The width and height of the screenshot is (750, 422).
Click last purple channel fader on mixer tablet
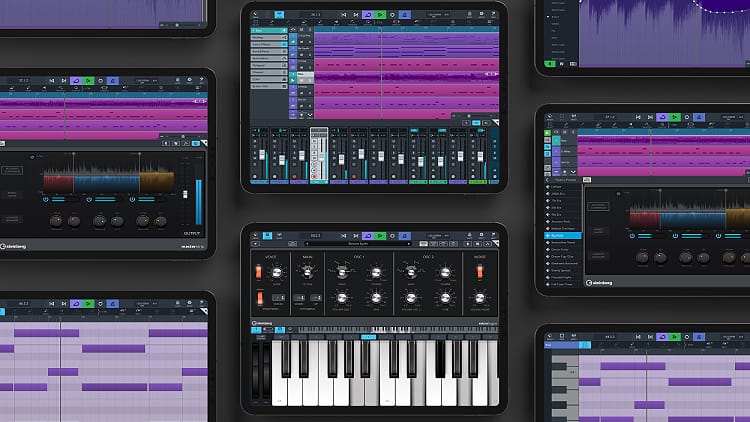(x=460, y=155)
